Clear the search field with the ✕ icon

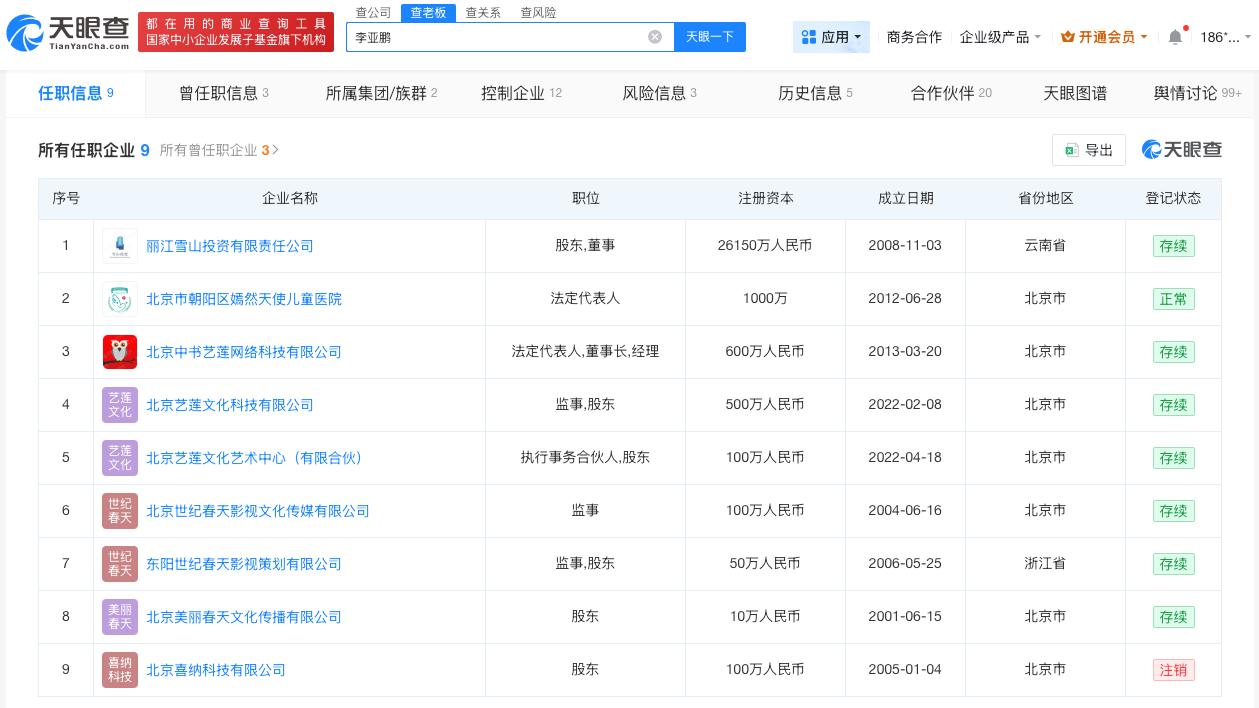tap(655, 37)
